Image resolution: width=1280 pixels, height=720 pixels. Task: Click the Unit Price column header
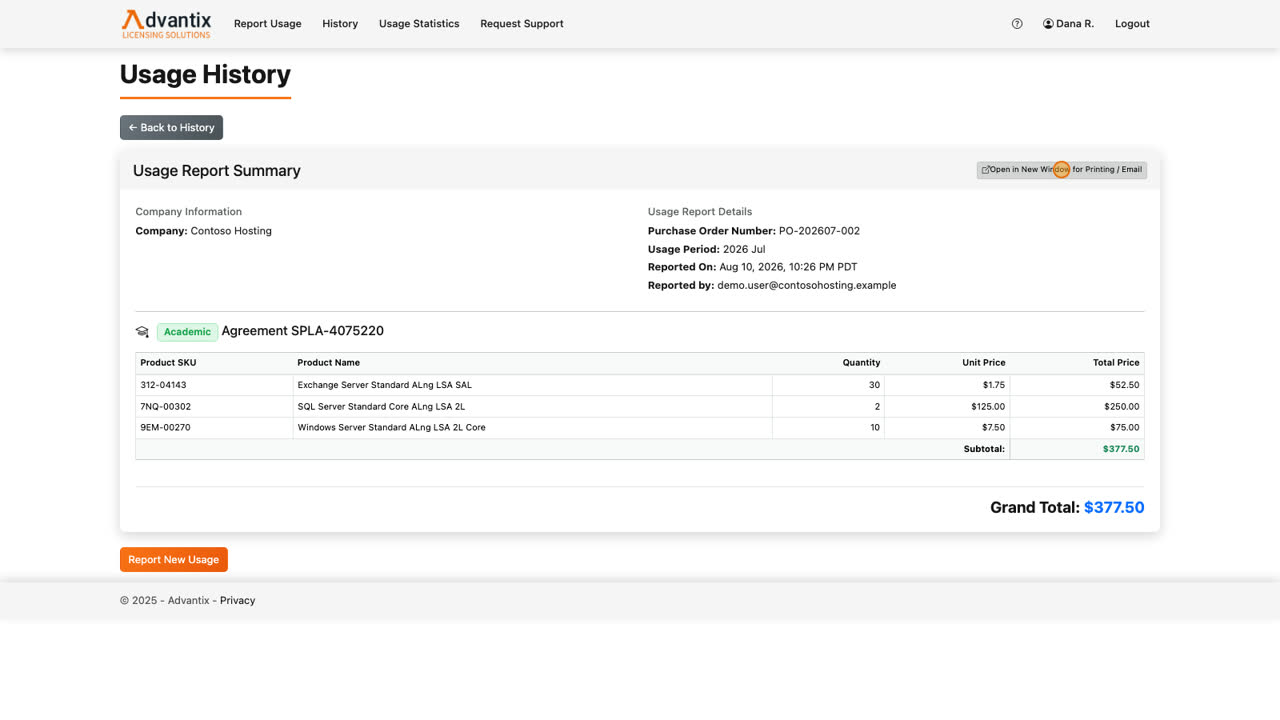(x=984, y=363)
